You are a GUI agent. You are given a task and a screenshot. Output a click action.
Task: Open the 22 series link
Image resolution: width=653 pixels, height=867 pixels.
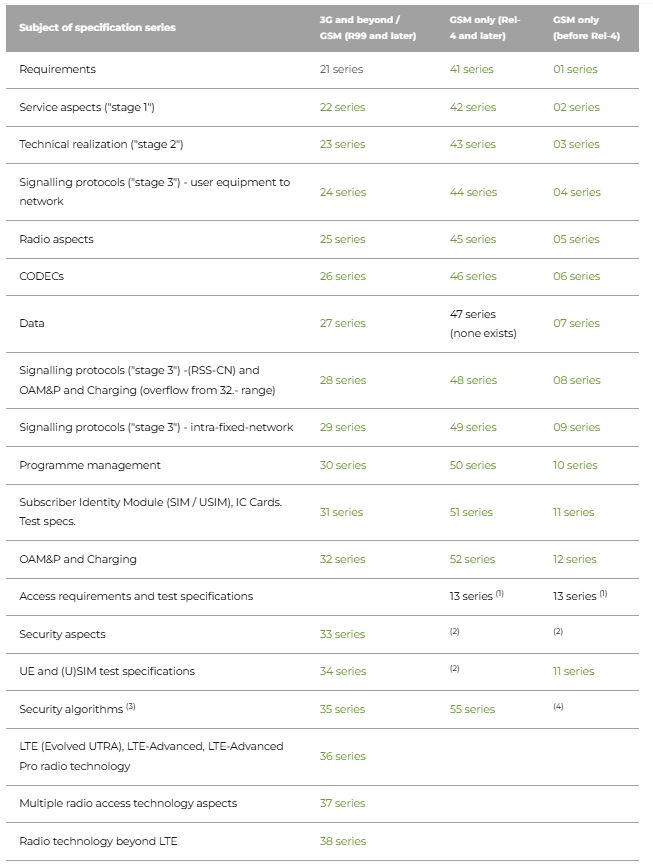(x=342, y=107)
